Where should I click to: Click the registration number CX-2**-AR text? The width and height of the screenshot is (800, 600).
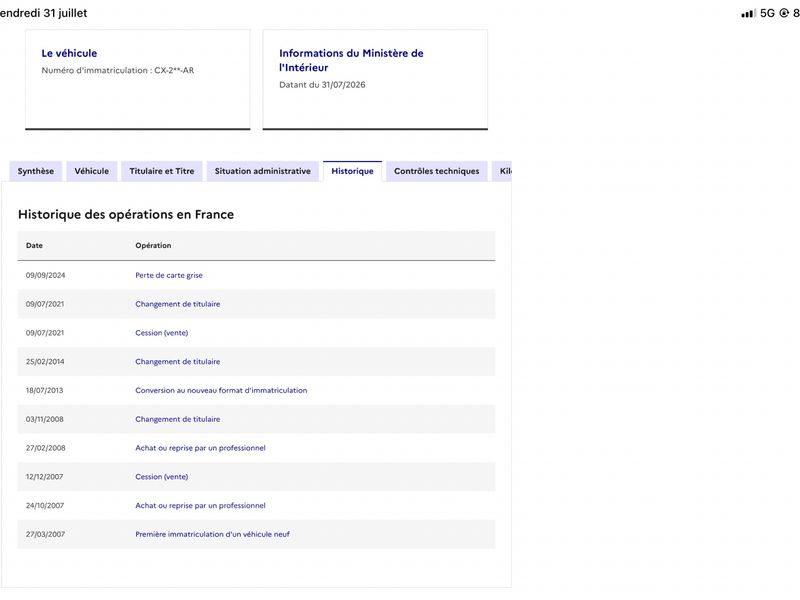click(x=174, y=70)
